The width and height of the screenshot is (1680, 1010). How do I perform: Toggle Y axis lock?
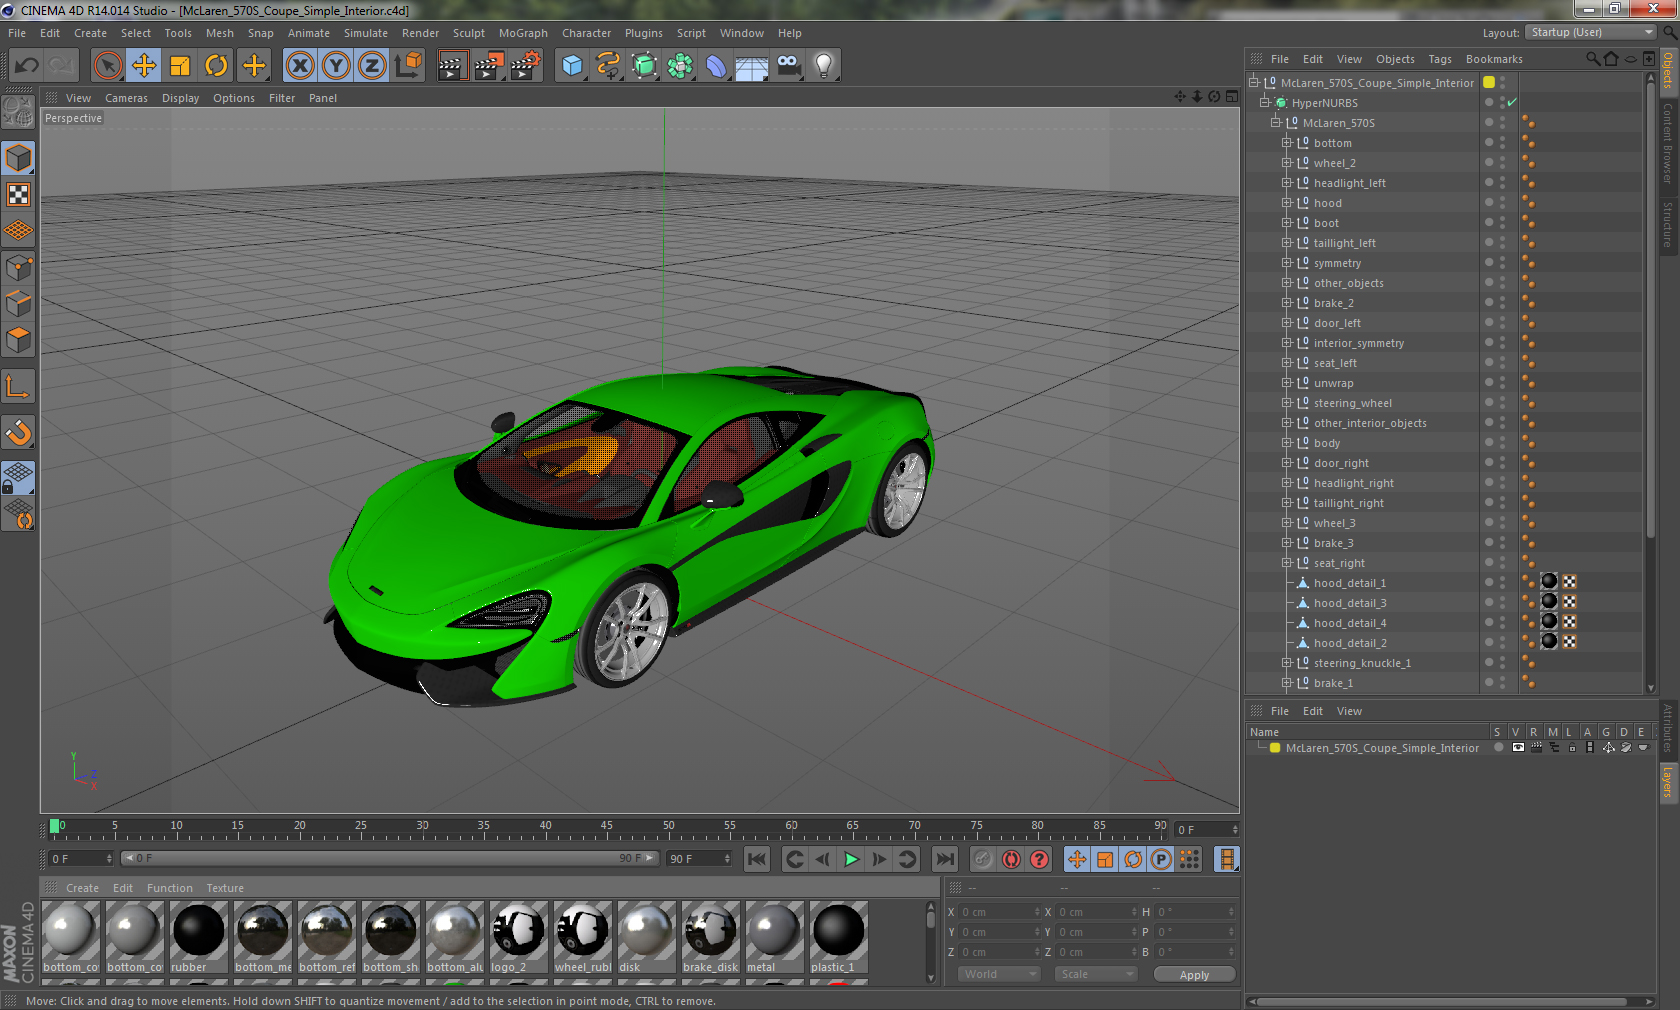click(x=336, y=66)
